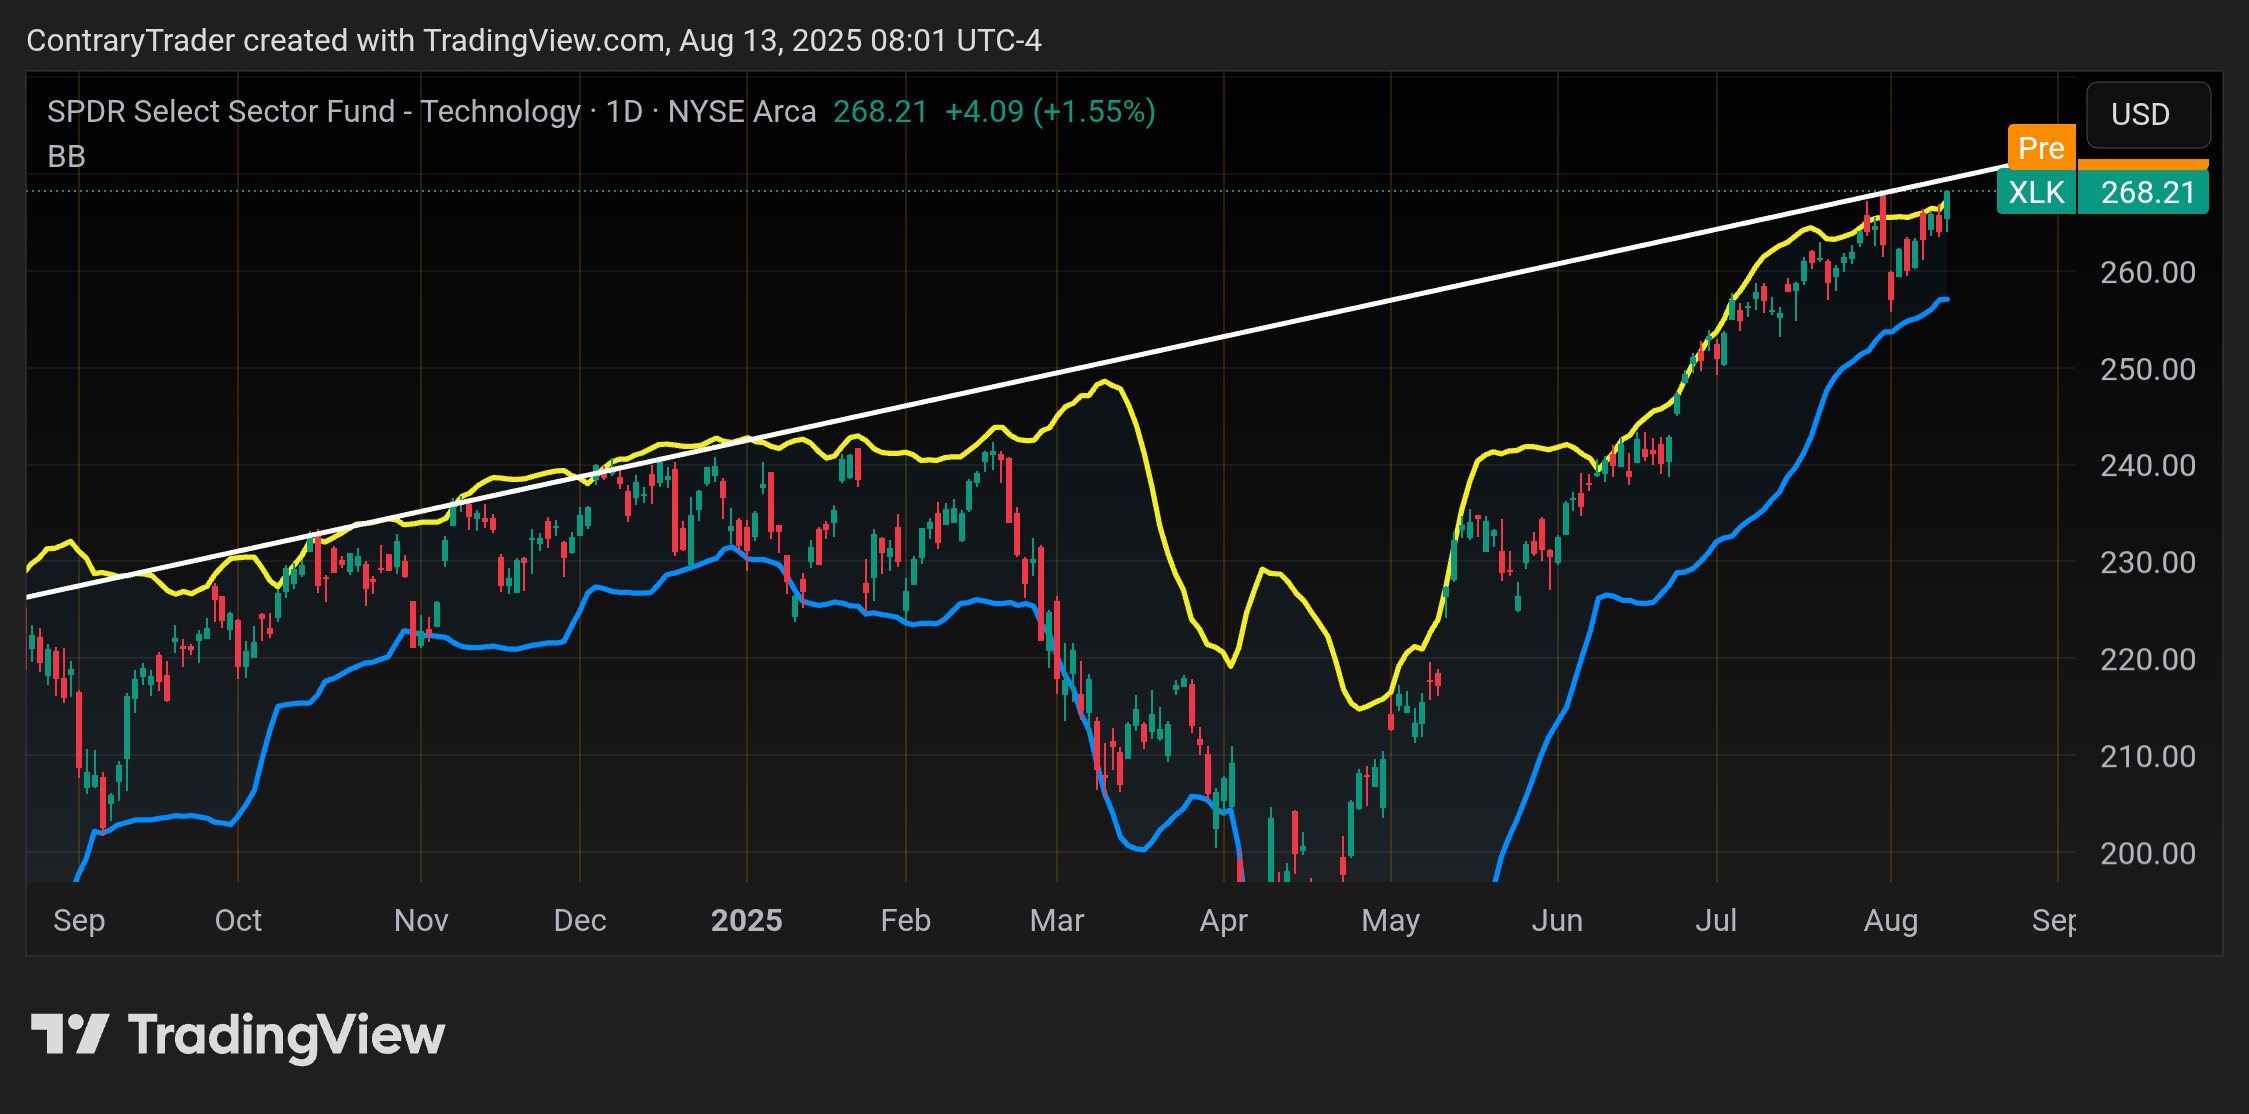
Task: Select the 250.00 price axis label
Action: coord(2147,369)
